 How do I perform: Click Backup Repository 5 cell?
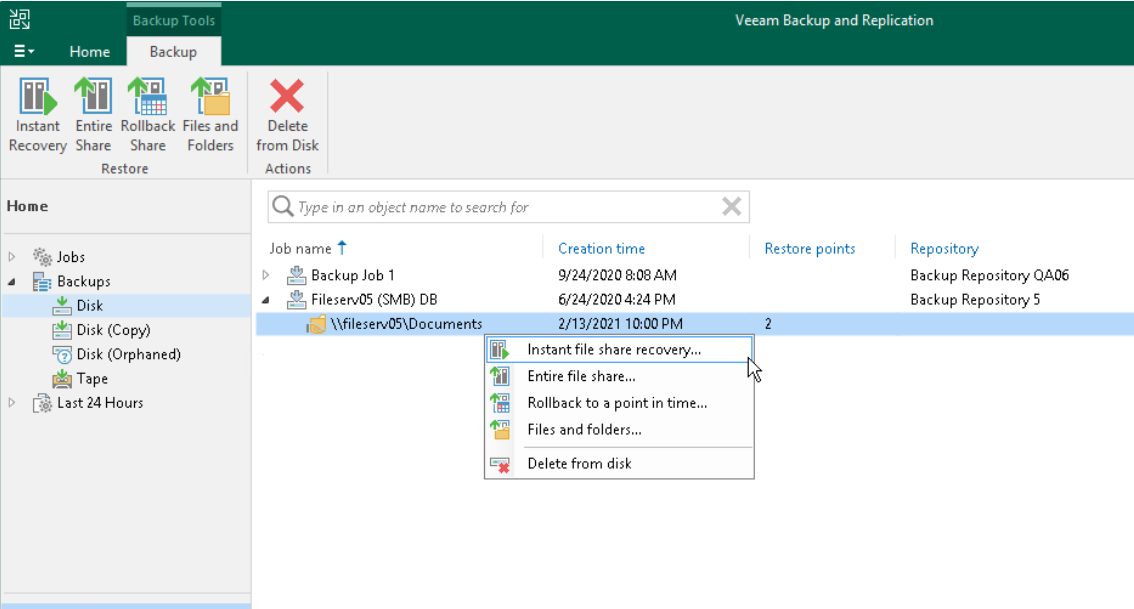(975, 299)
